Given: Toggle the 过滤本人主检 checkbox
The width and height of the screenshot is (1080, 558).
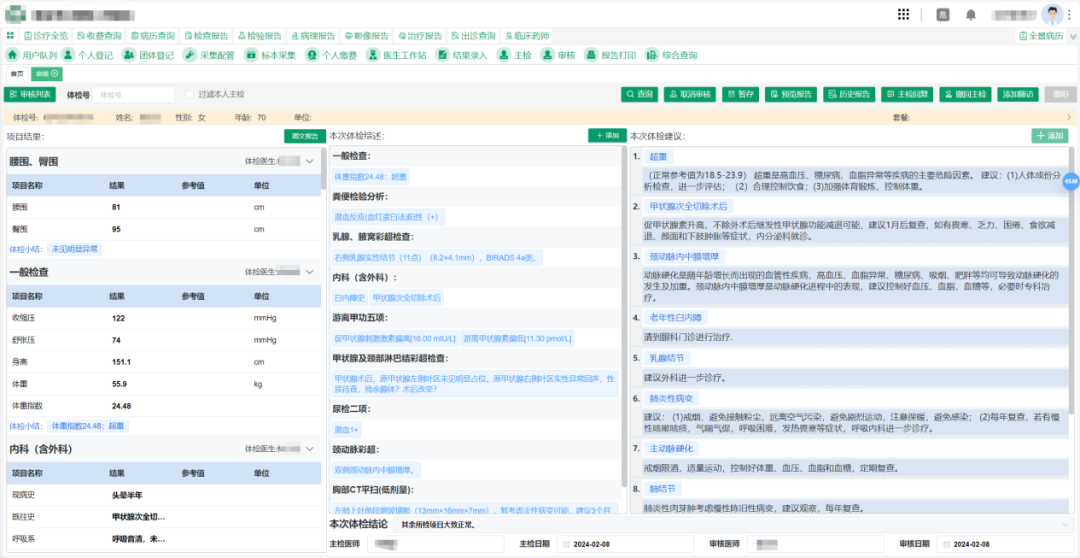Looking at the screenshot, I should point(190,94).
